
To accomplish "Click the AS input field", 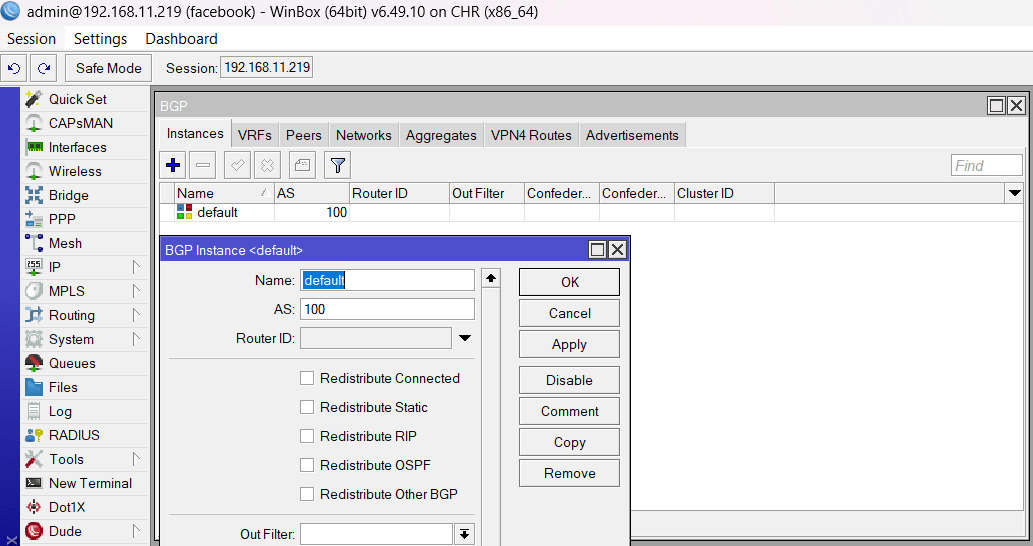I will 387,309.
